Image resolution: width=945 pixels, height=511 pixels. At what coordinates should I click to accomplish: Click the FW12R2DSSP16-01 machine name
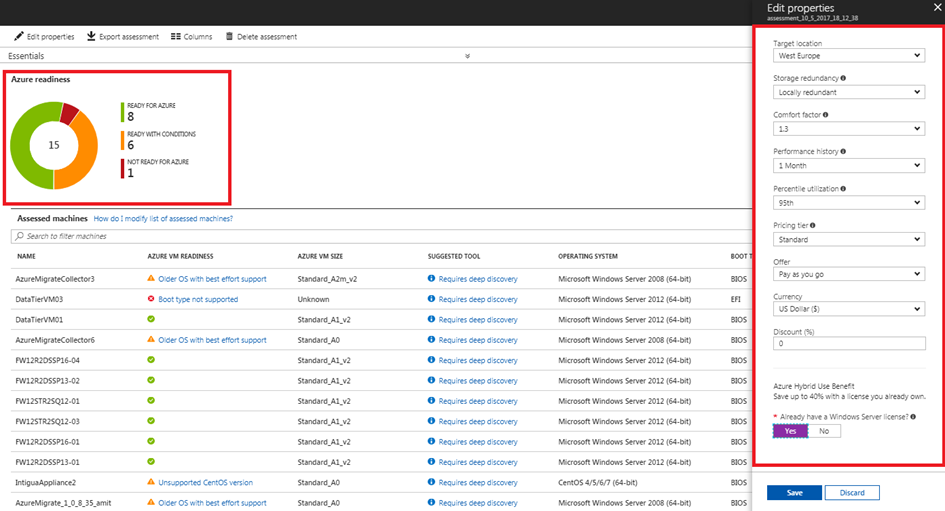47,442
